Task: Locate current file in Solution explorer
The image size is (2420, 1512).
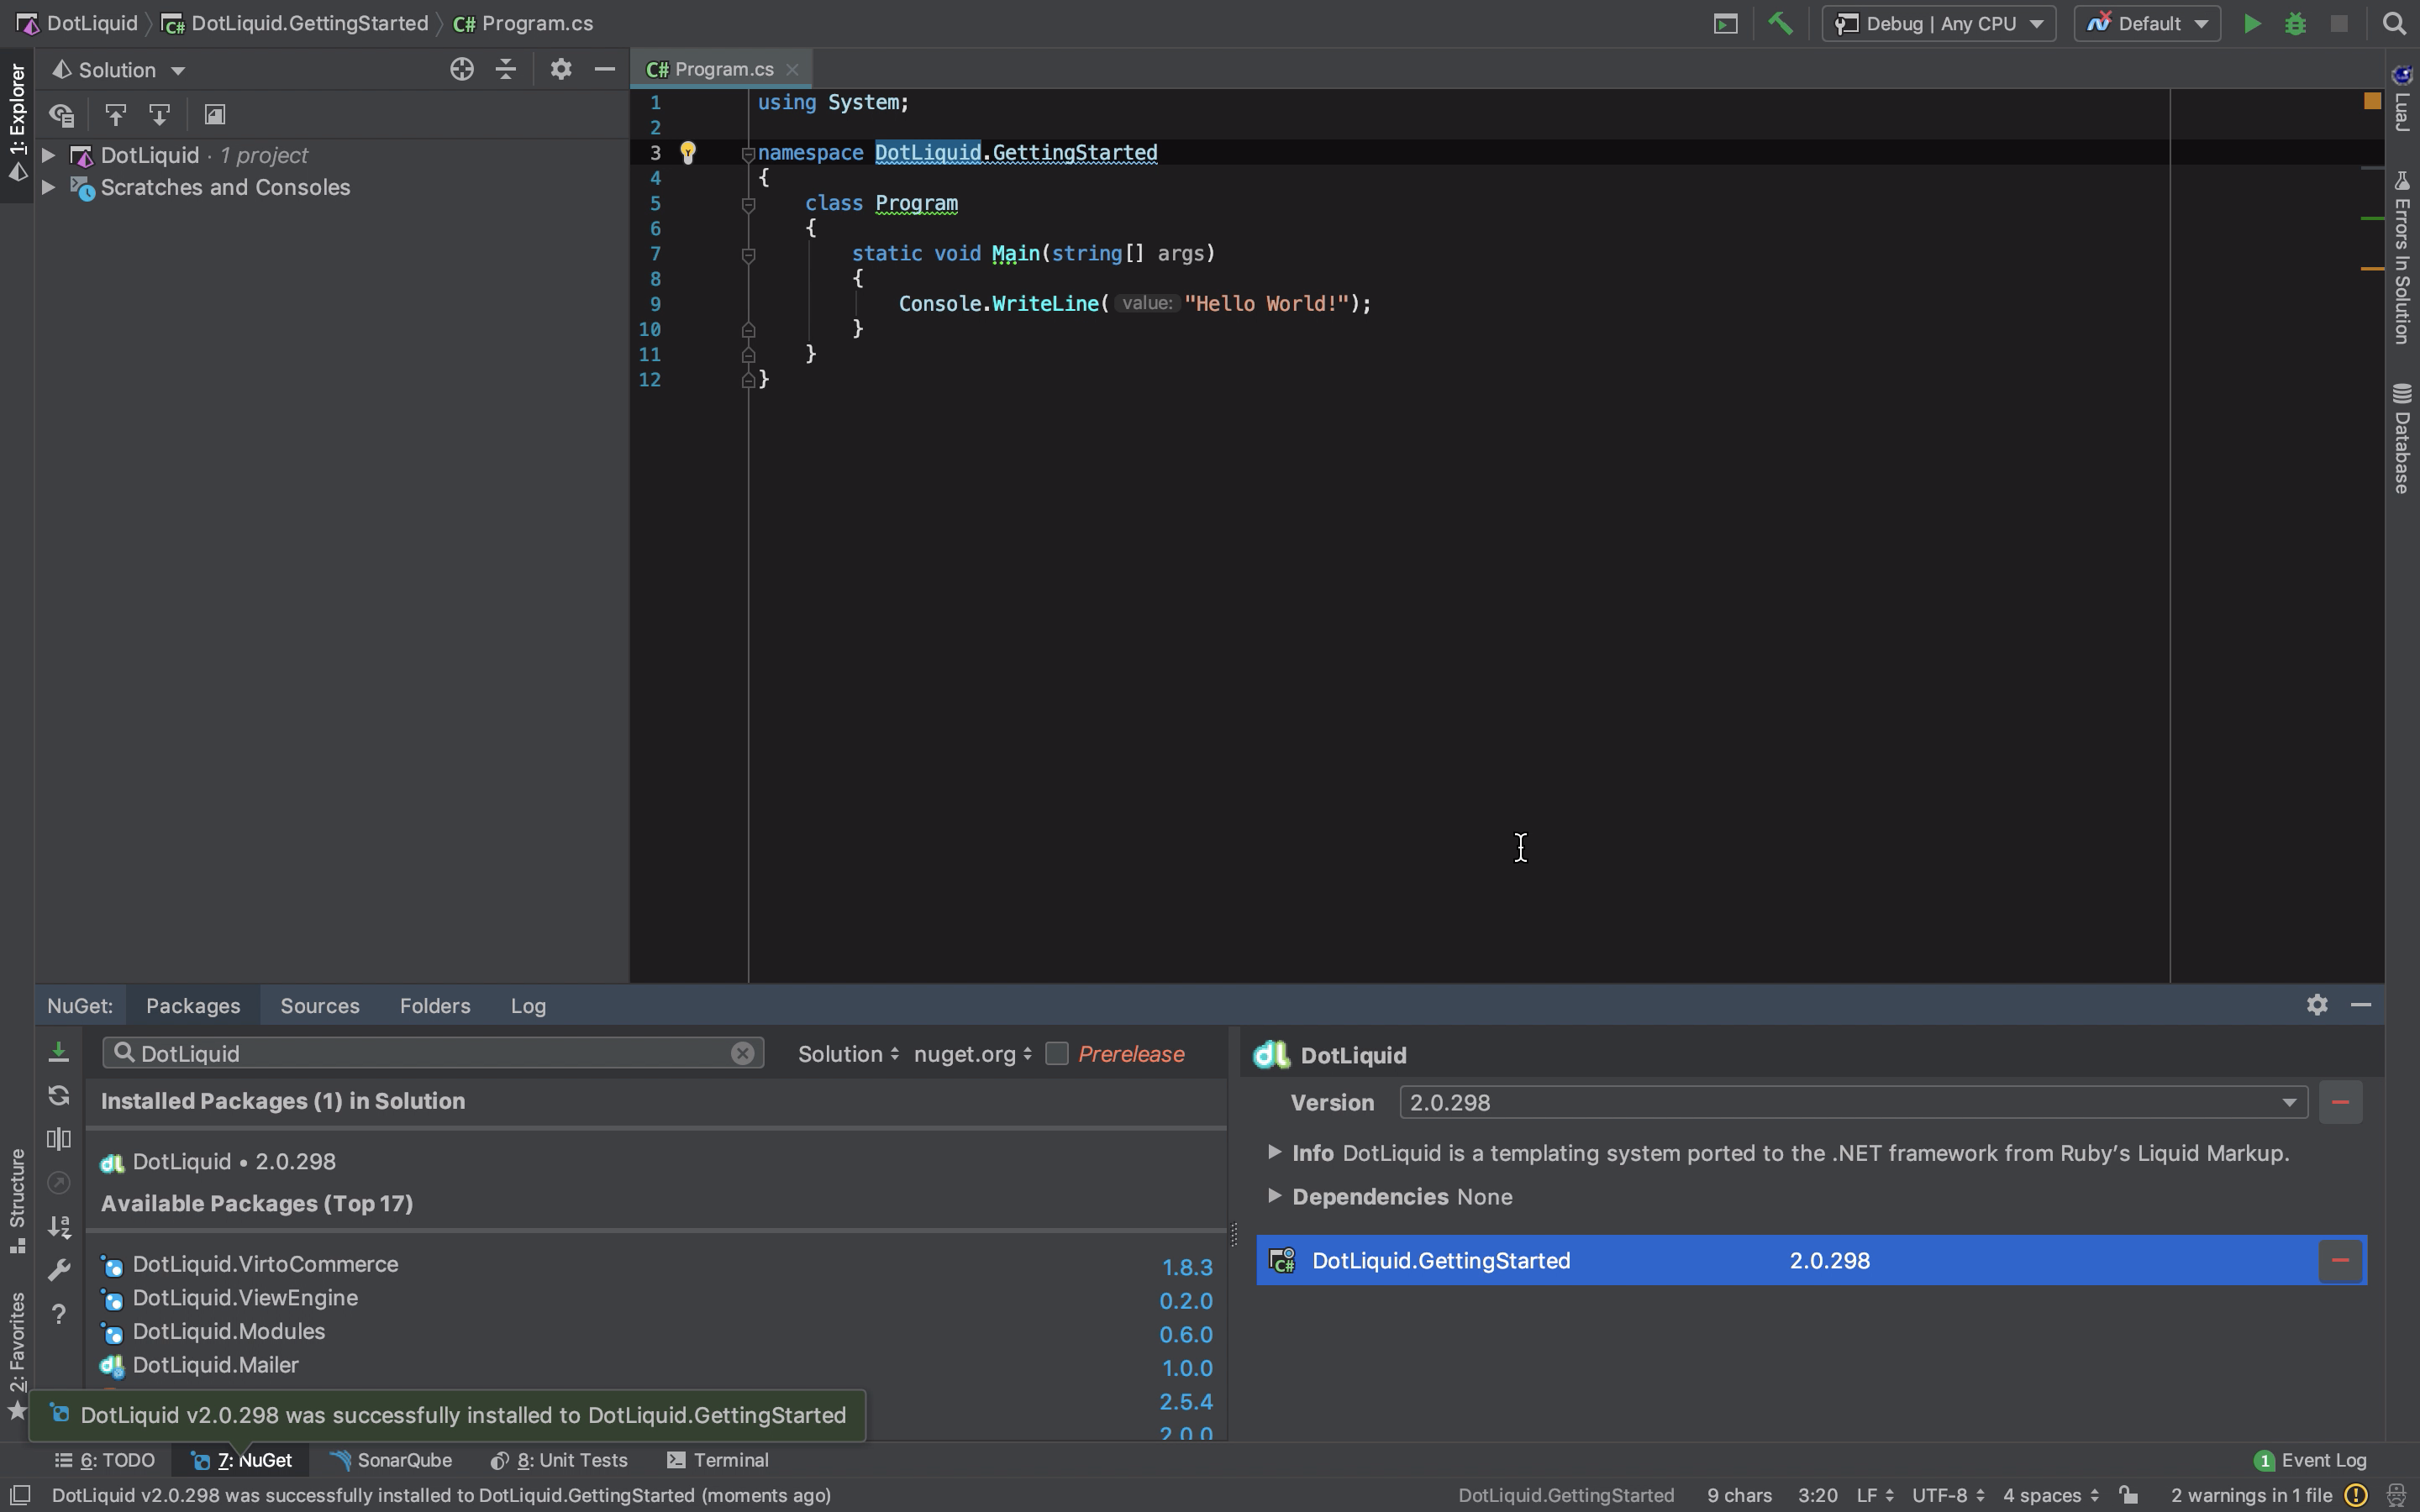Action: coord(461,69)
